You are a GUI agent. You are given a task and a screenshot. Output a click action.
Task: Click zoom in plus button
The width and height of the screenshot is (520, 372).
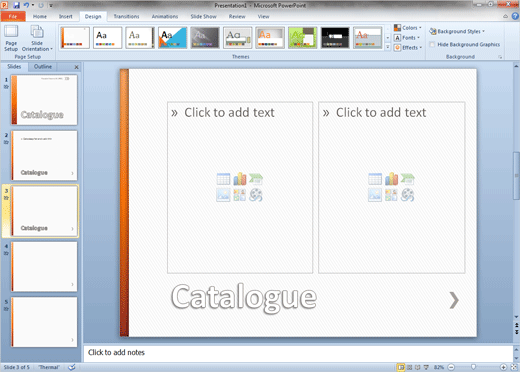click(x=503, y=367)
